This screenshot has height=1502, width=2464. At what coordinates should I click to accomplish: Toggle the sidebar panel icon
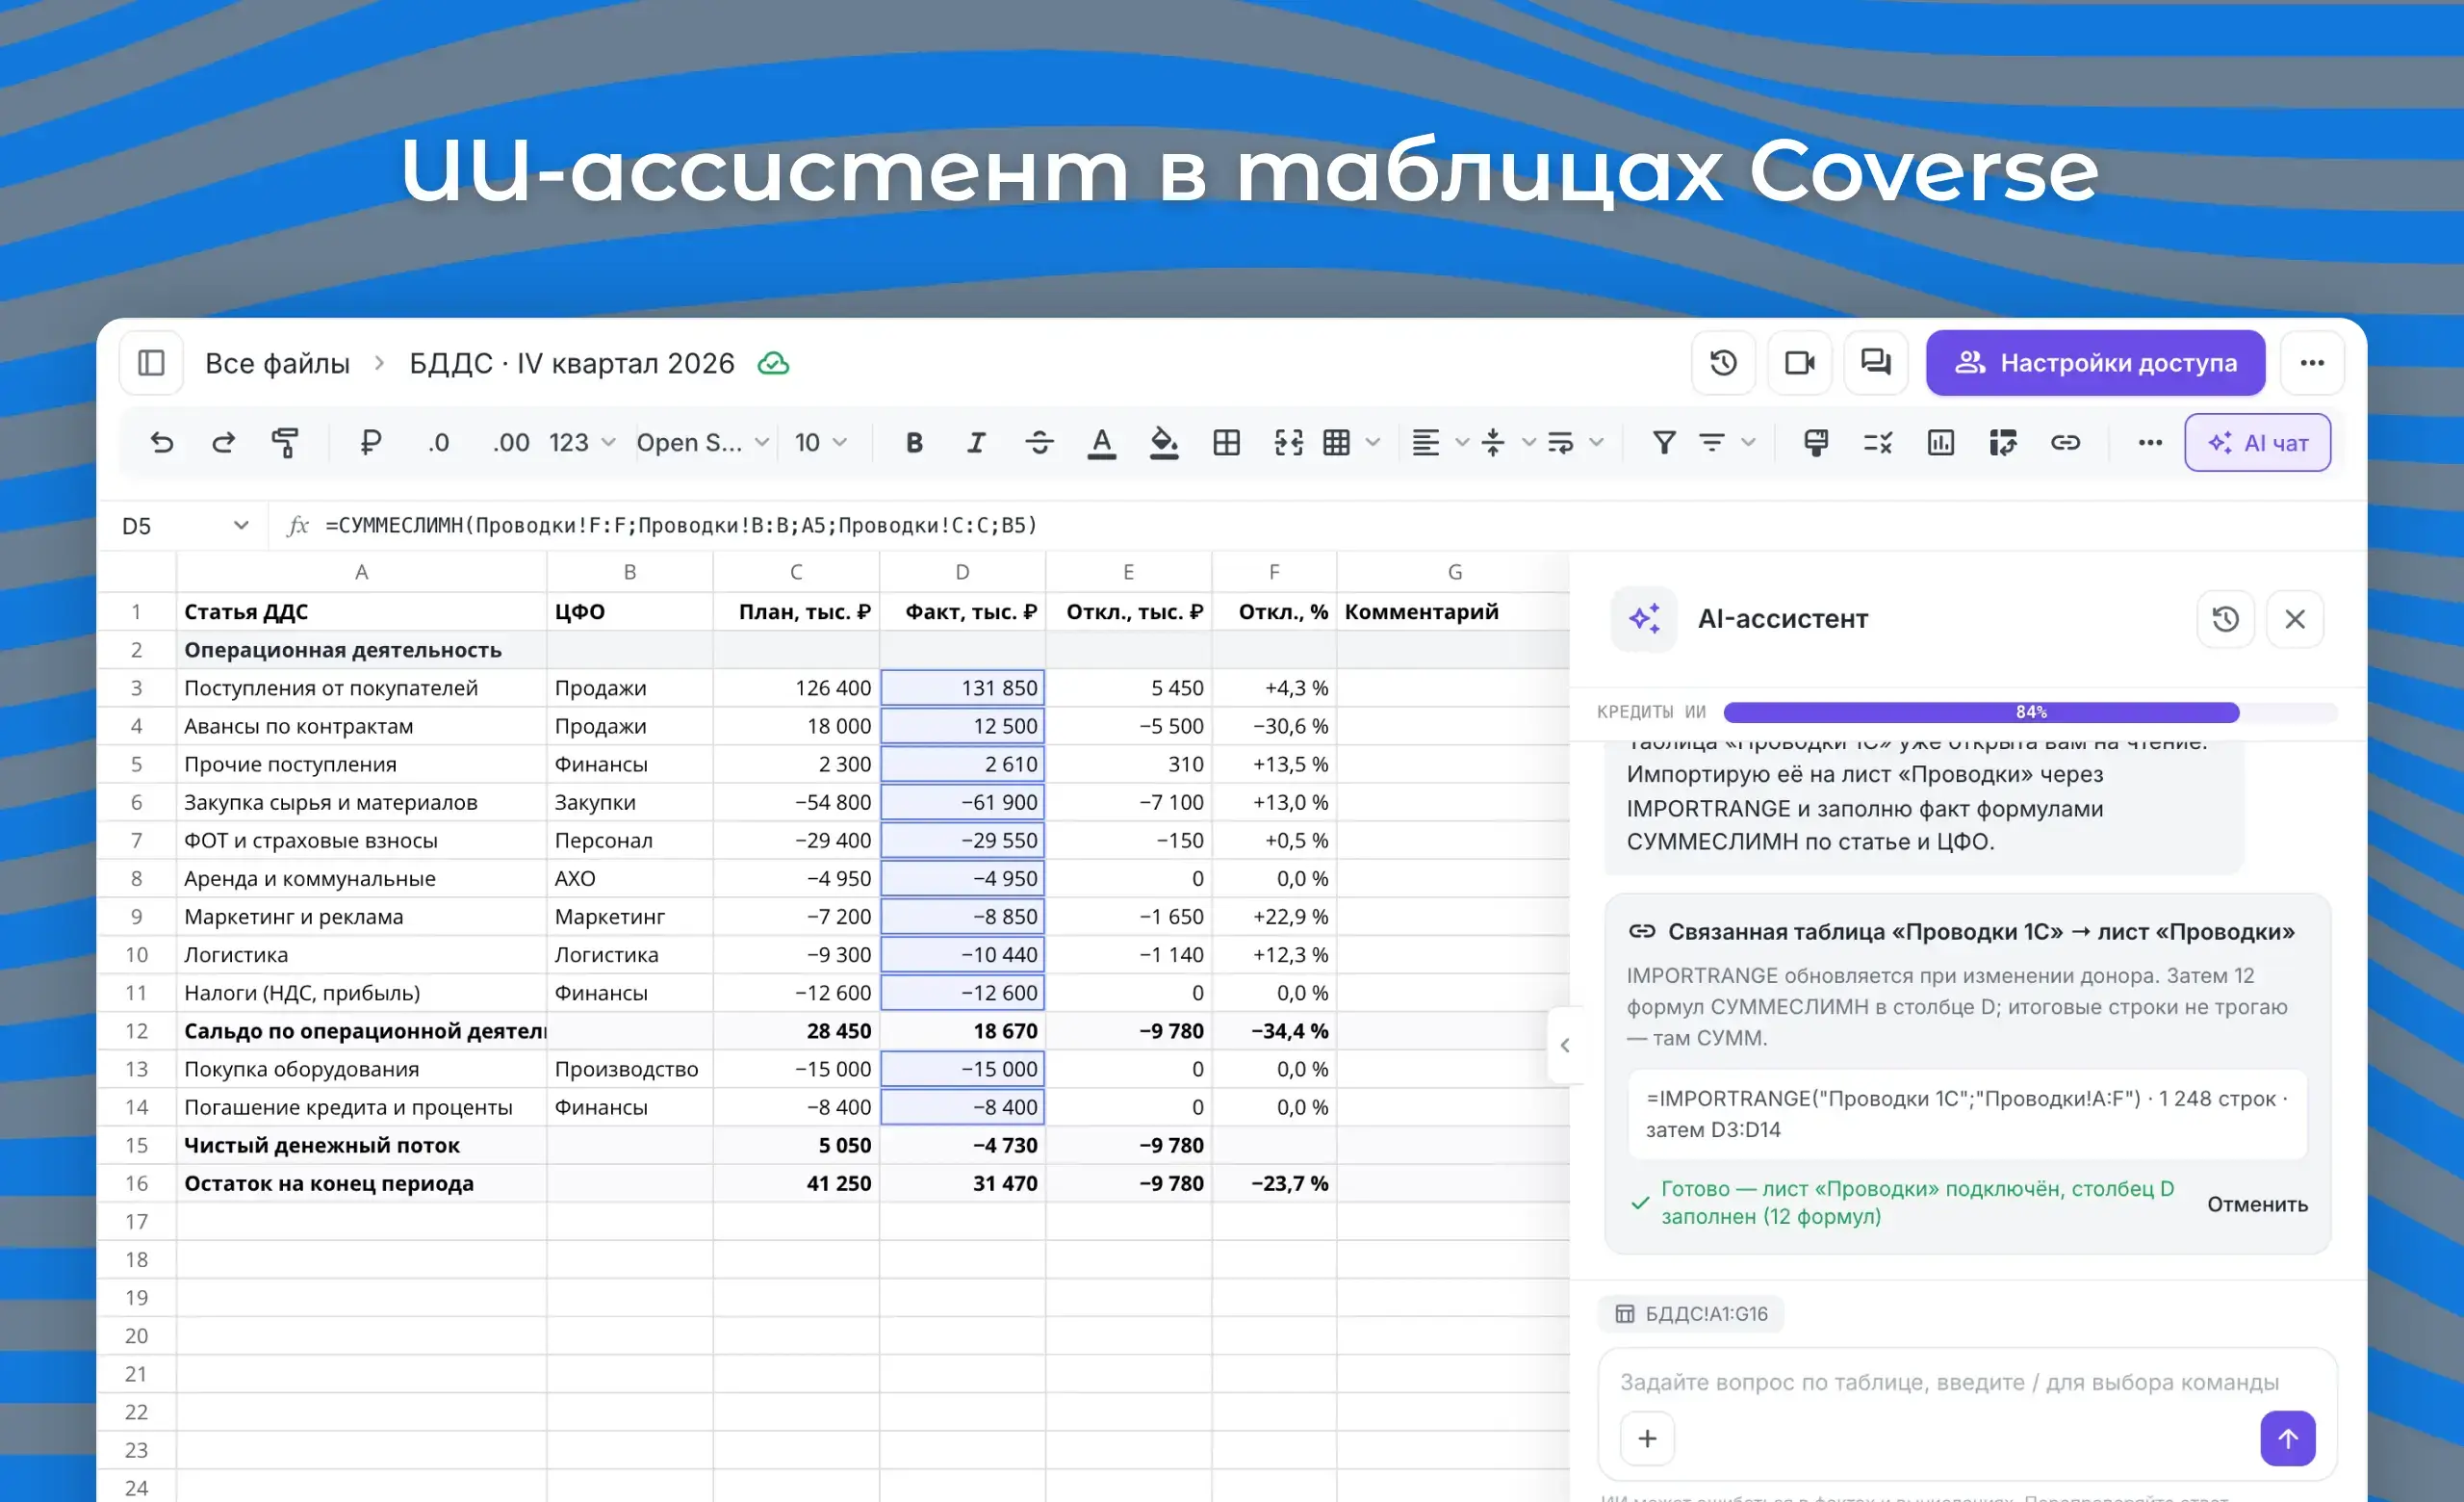click(x=151, y=363)
